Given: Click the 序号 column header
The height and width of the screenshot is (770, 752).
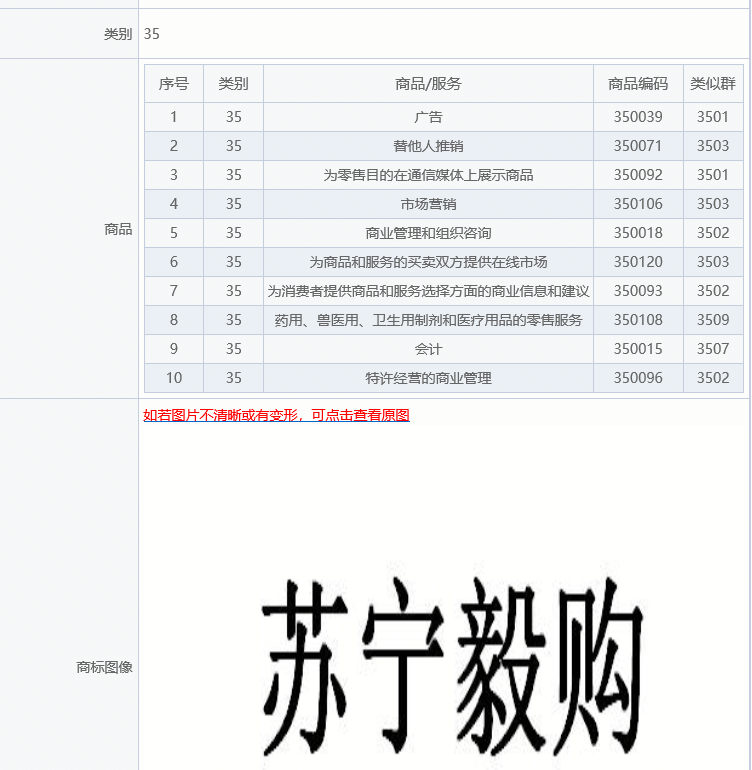Looking at the screenshot, I should [174, 84].
